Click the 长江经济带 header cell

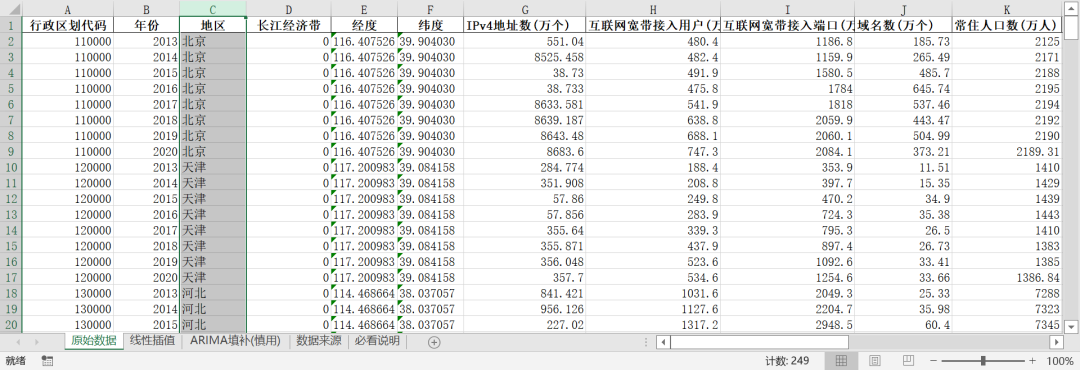(289, 25)
